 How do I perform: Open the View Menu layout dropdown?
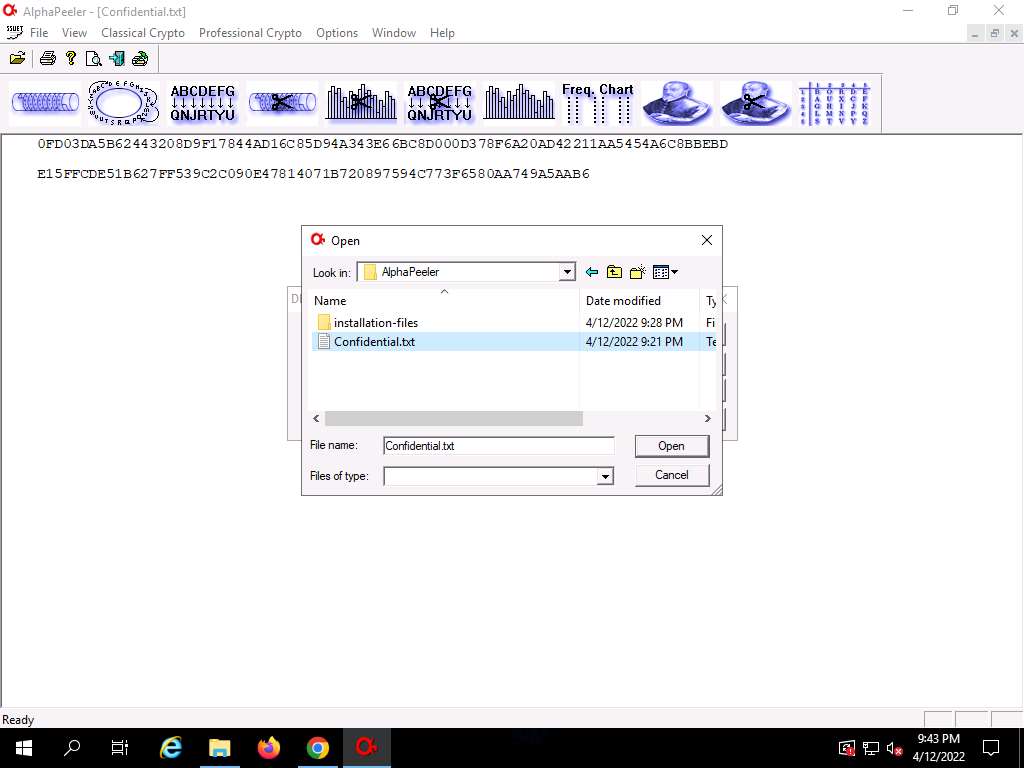click(x=665, y=272)
